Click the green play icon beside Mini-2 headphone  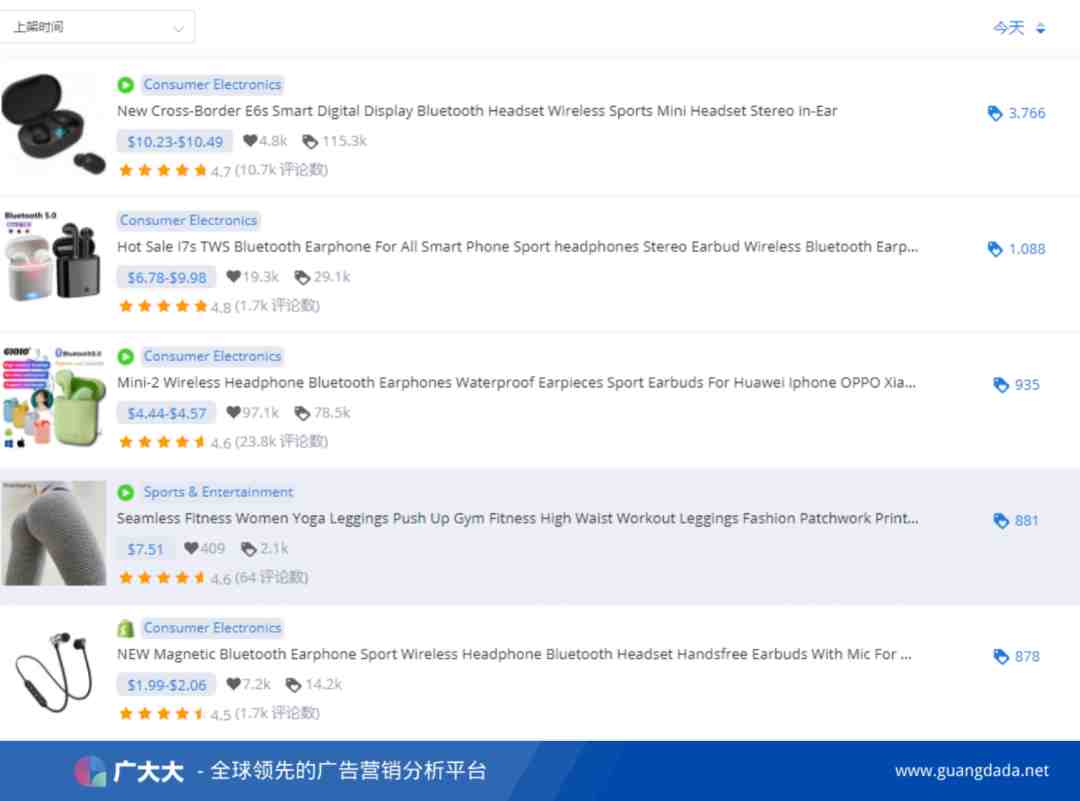pyautogui.click(x=125, y=356)
